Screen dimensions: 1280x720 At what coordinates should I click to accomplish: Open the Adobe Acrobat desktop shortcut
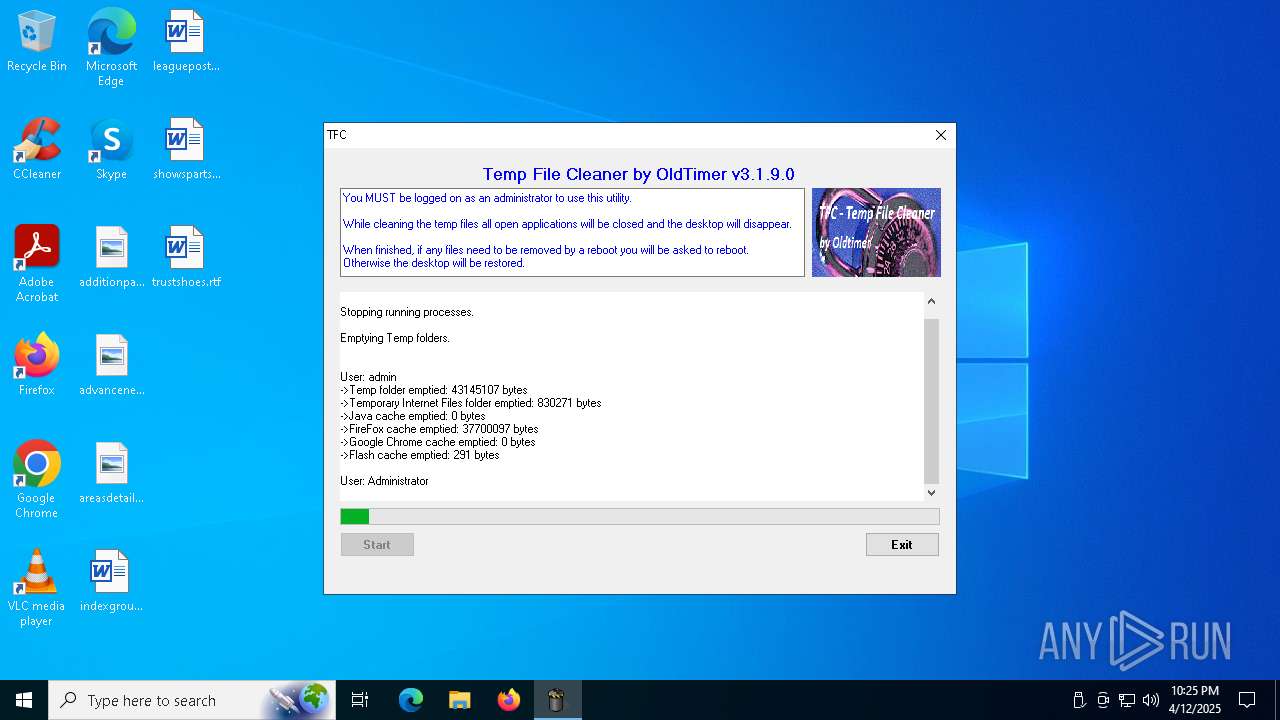coord(37,264)
